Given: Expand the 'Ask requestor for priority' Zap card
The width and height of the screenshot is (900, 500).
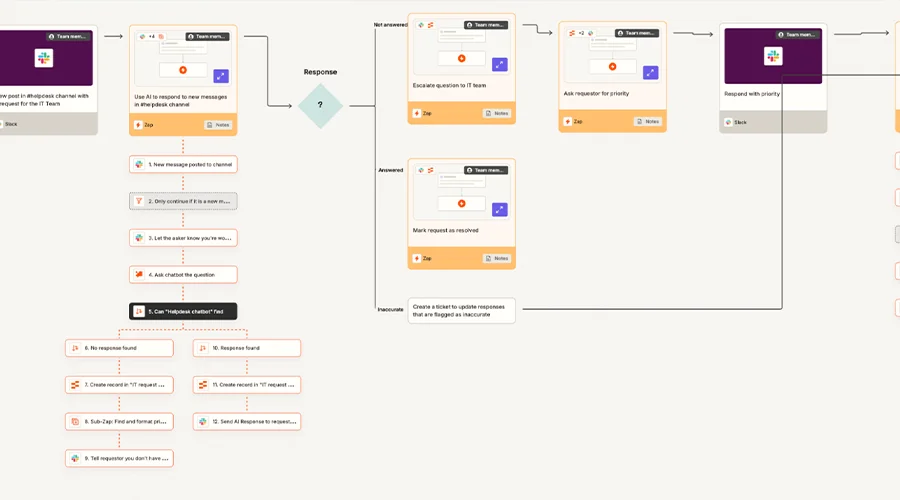Looking at the screenshot, I should pyautogui.click(x=650, y=73).
